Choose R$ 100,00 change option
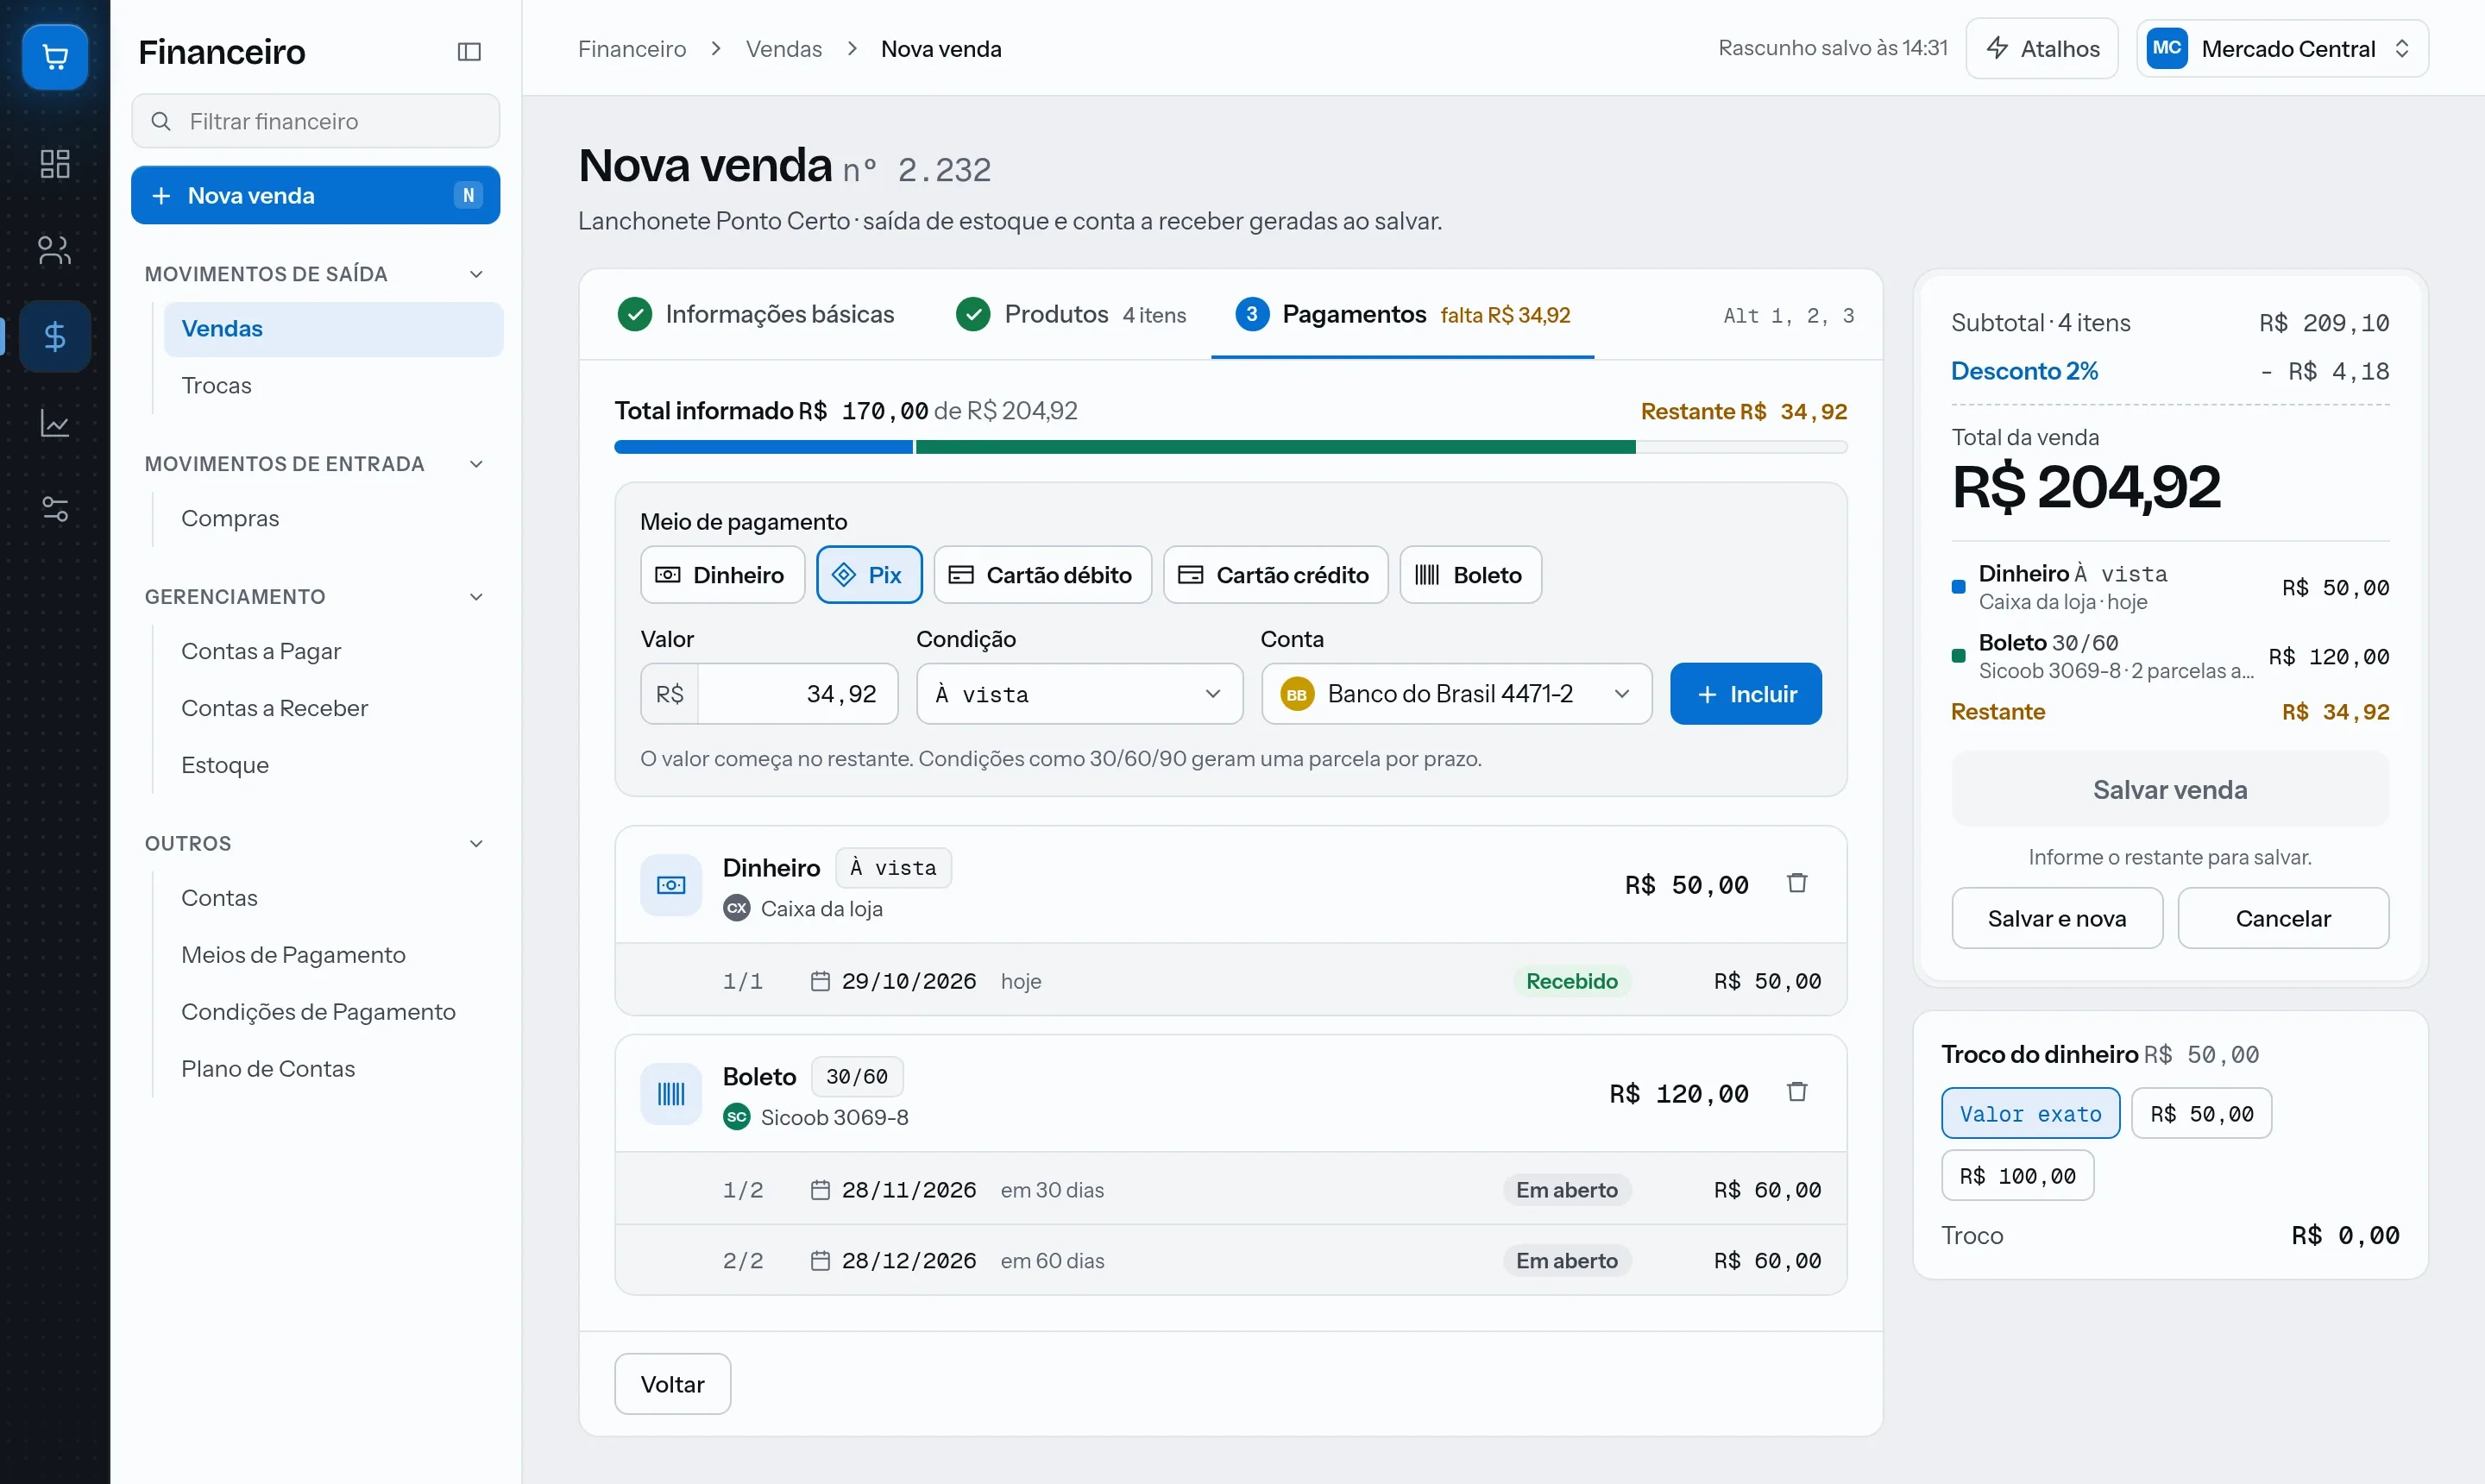 (2017, 1176)
